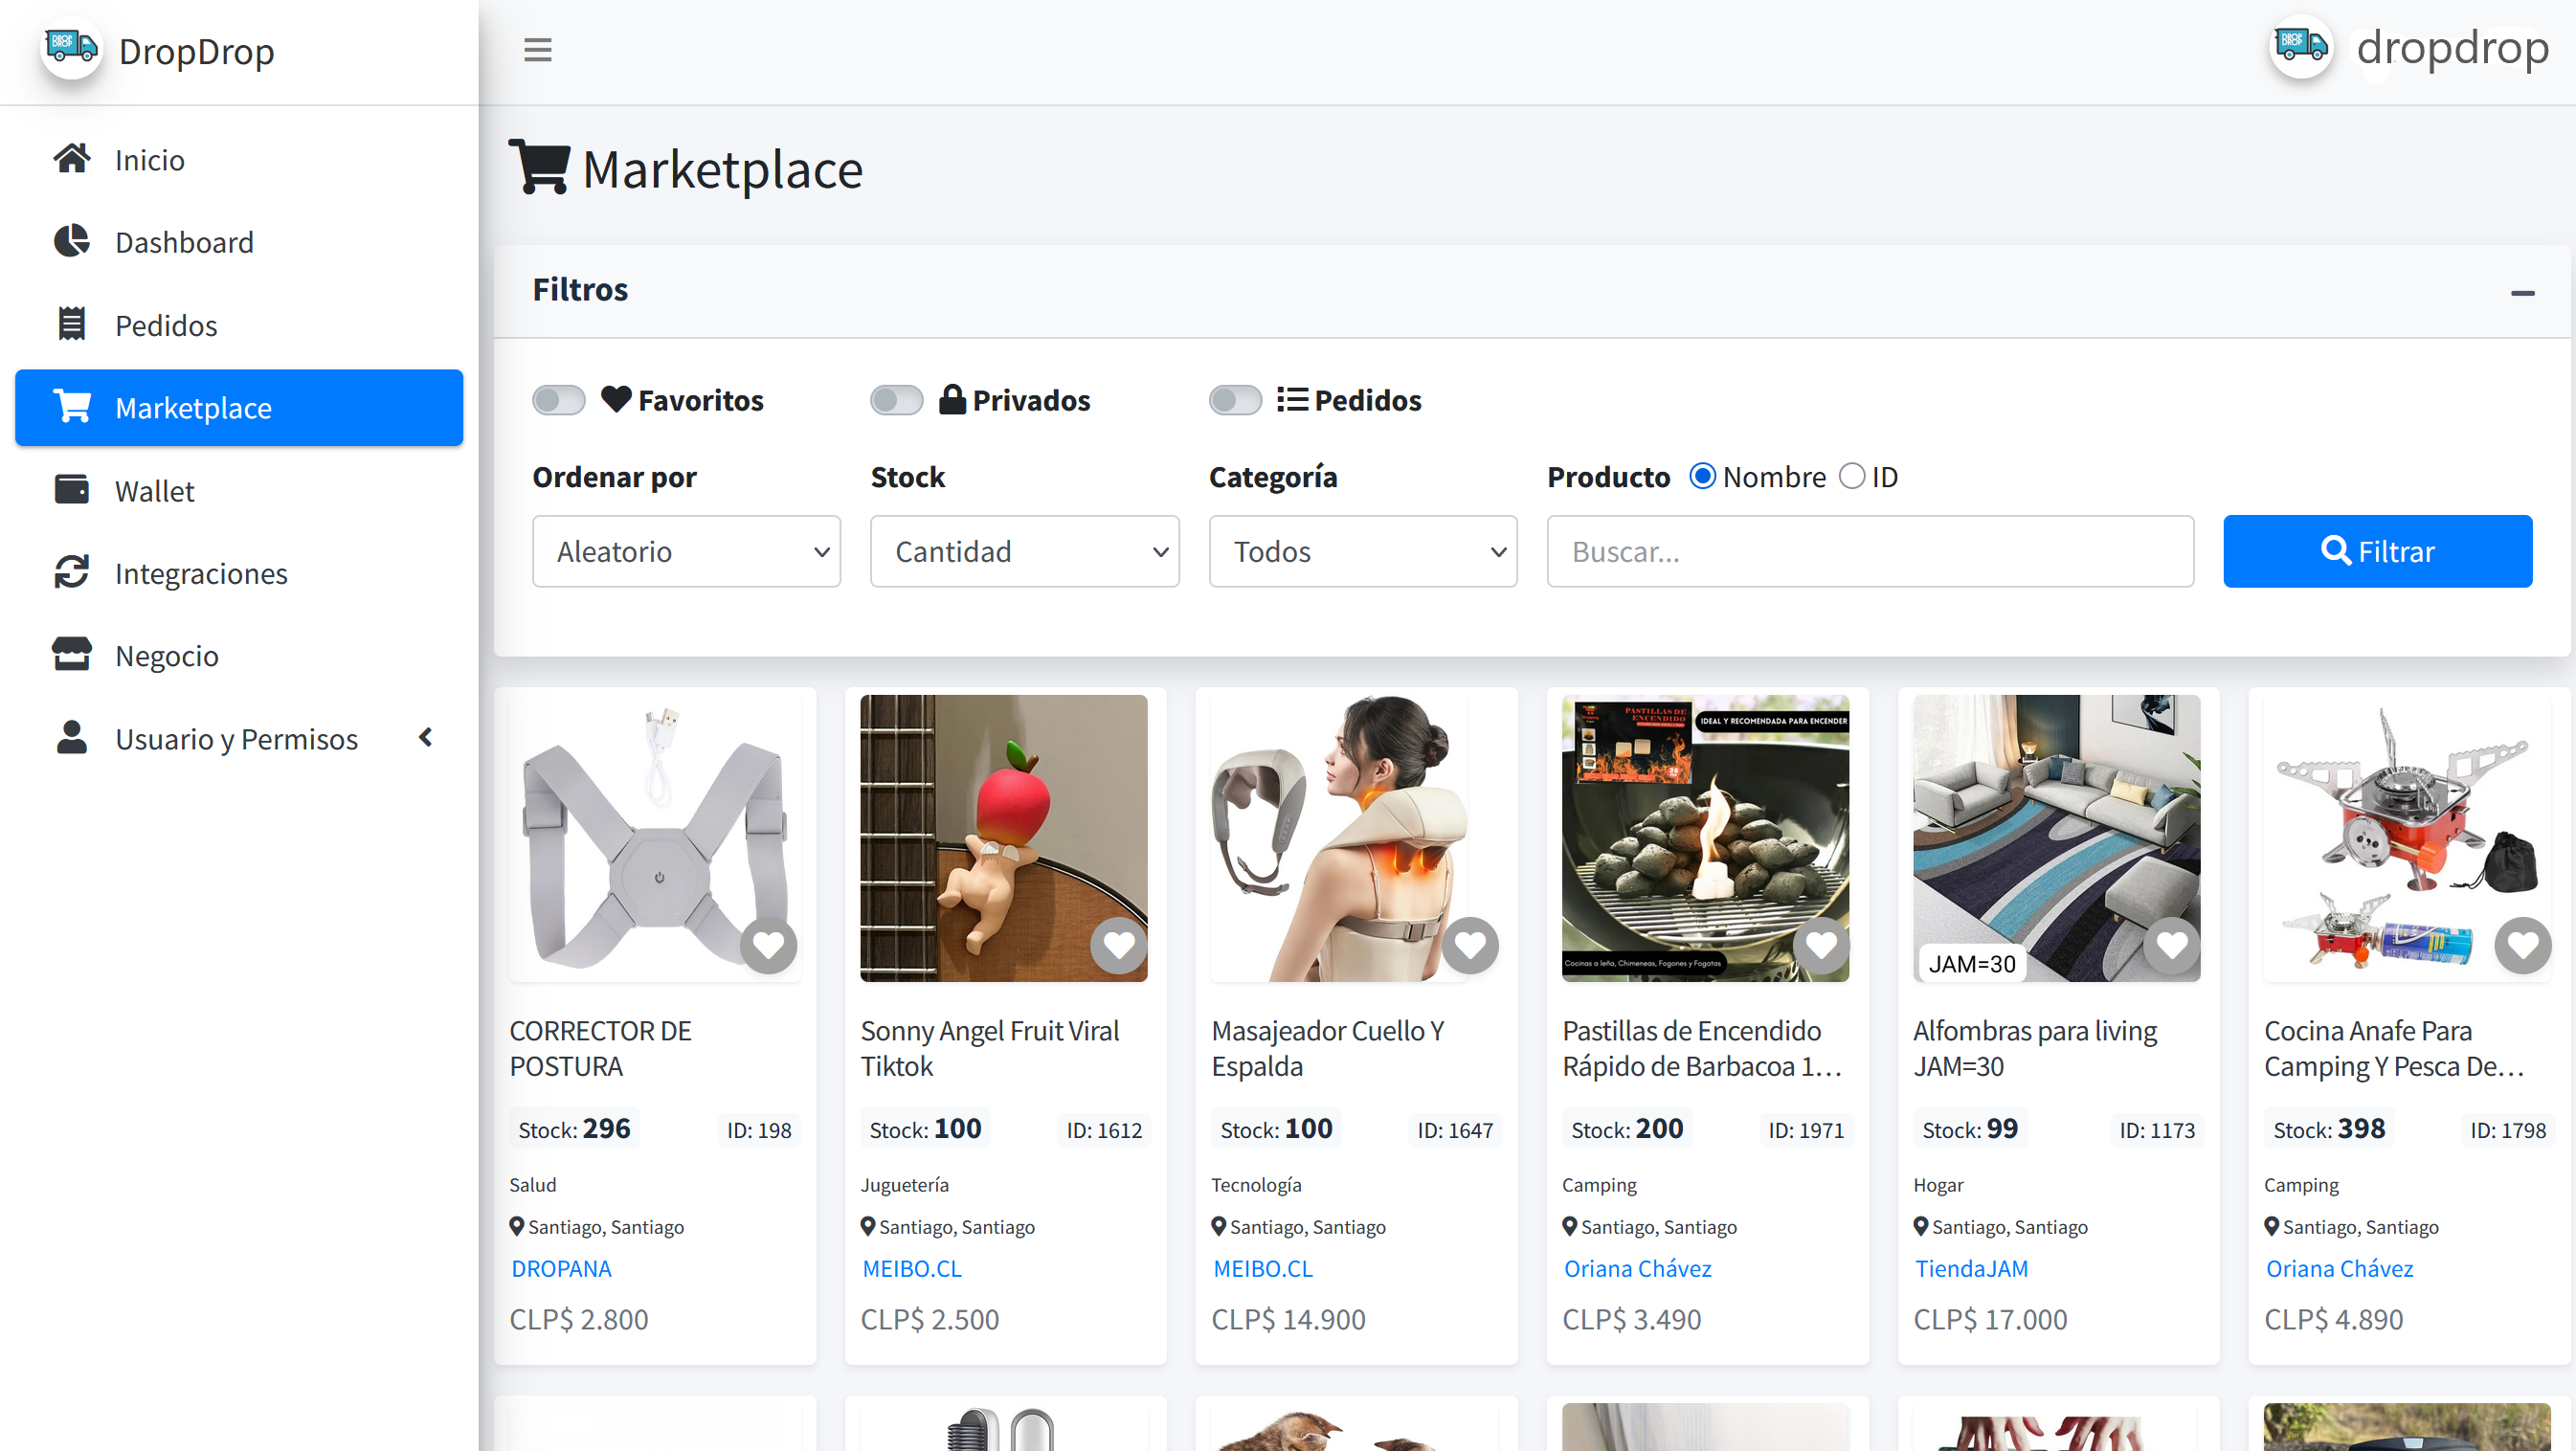Collapse the Usuario y Permisos menu
The image size is (2576, 1451).
click(424, 737)
